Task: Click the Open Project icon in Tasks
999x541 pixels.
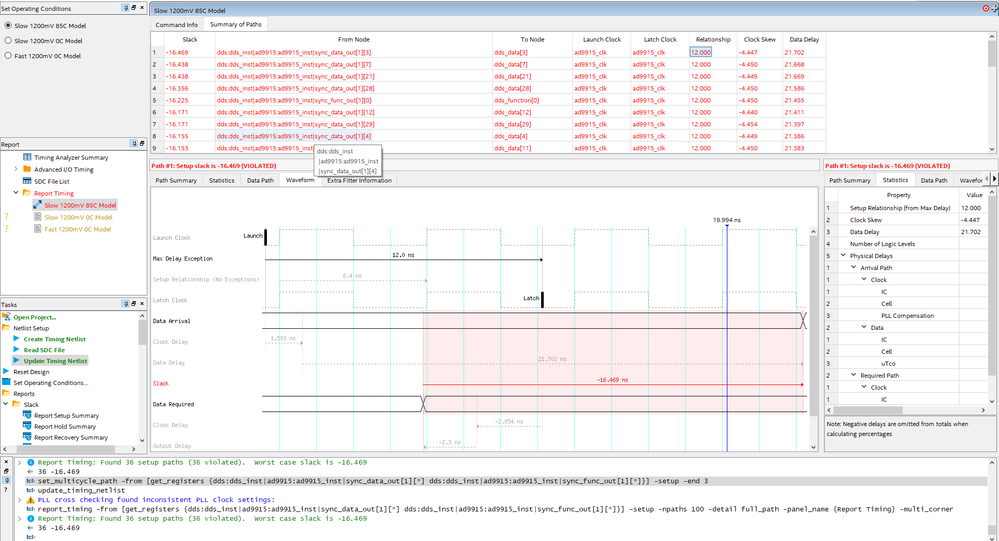Action: click(x=7, y=317)
